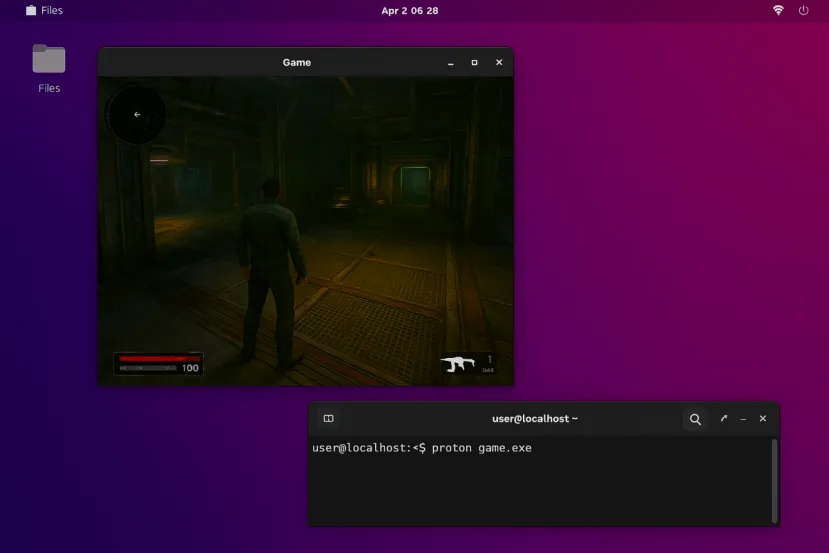Maximize the Game window
829x553 pixels.
coord(474,62)
